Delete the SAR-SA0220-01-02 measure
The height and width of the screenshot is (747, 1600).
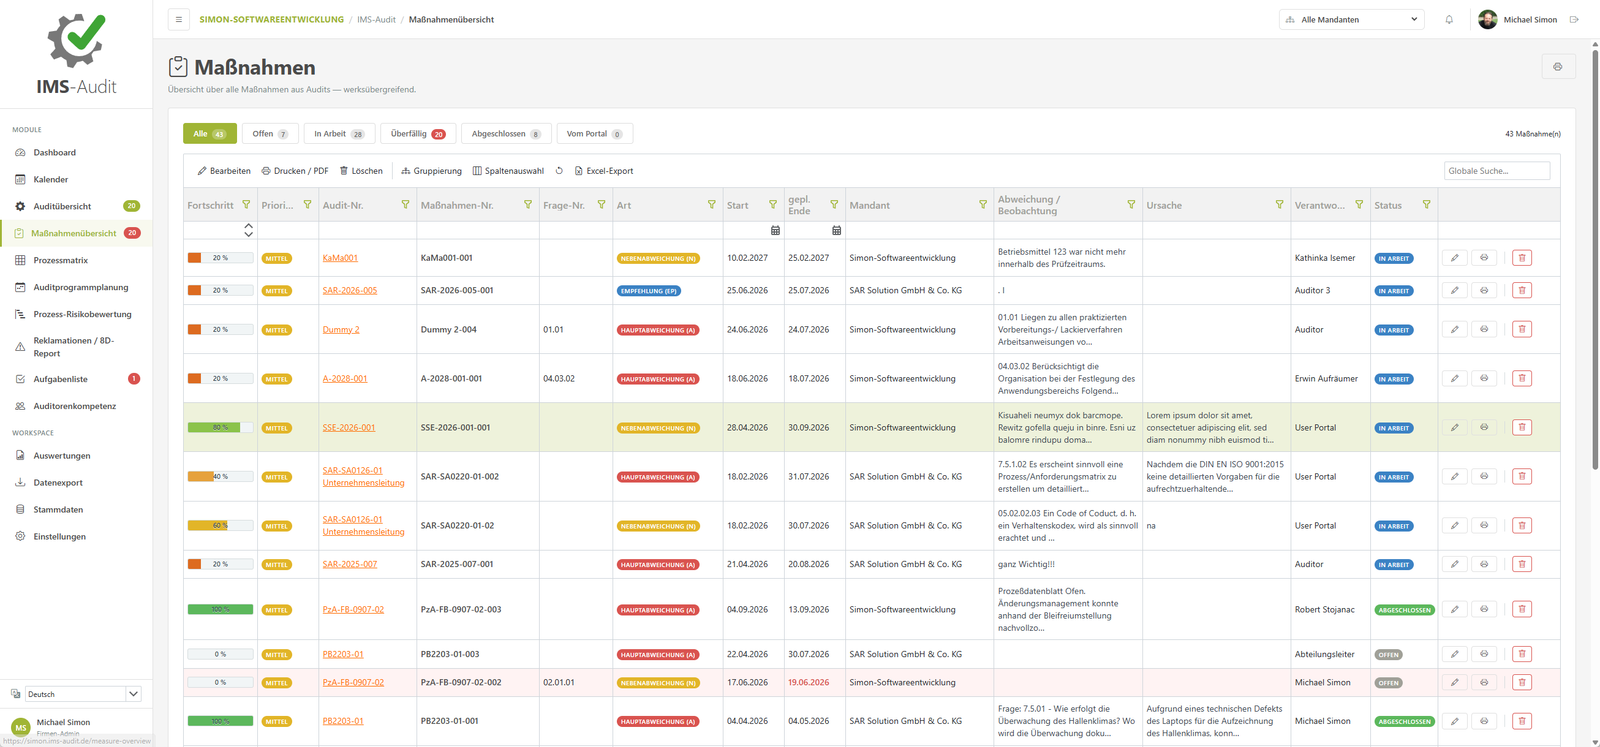pos(1522,525)
